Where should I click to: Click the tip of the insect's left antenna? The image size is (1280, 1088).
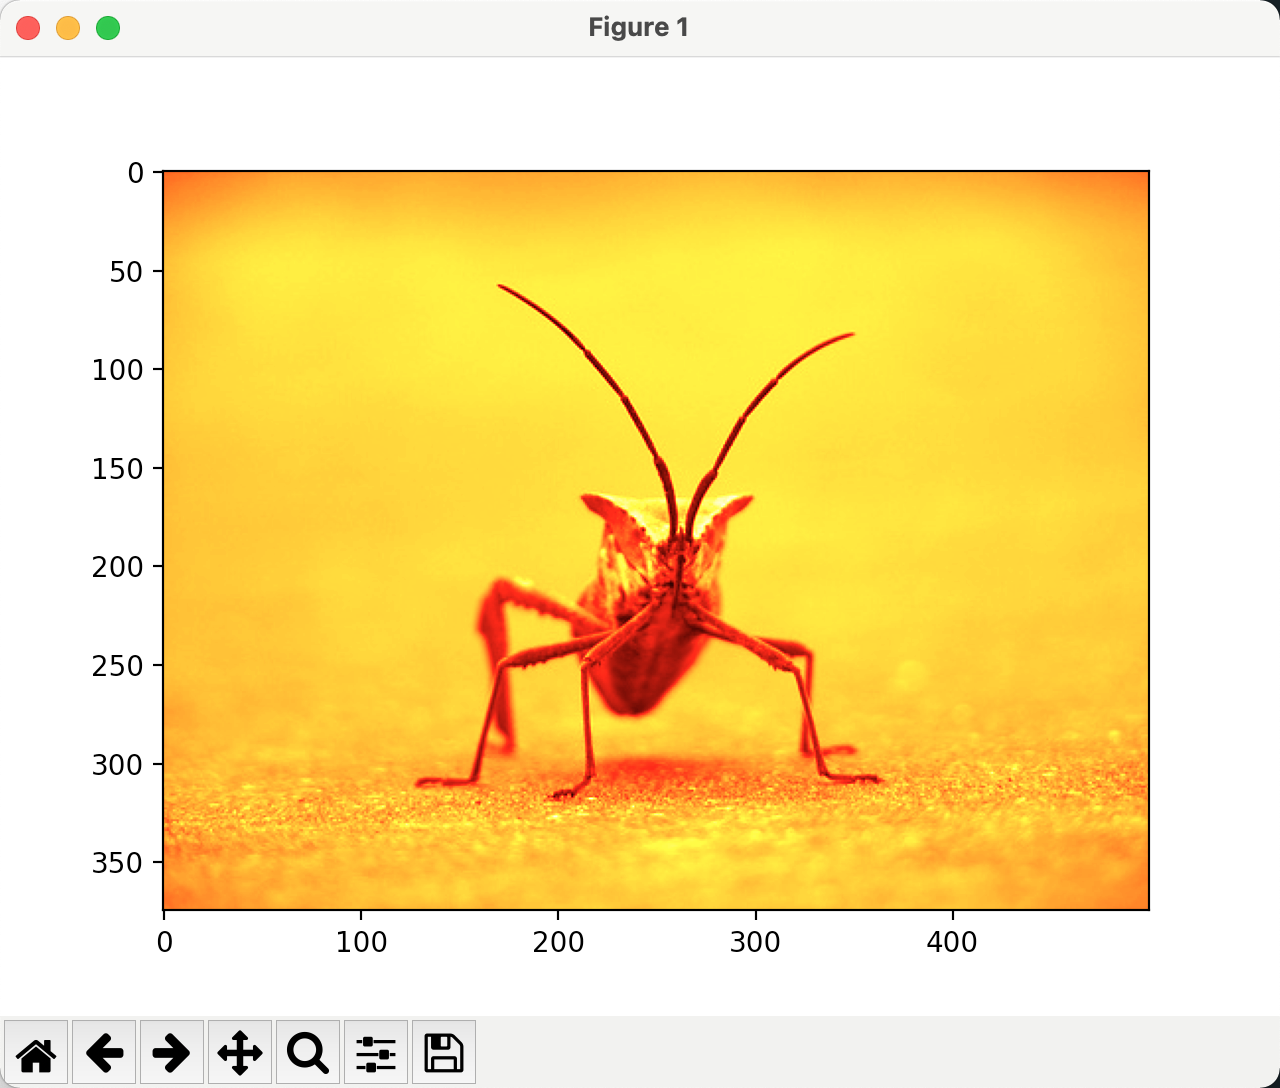501,287
